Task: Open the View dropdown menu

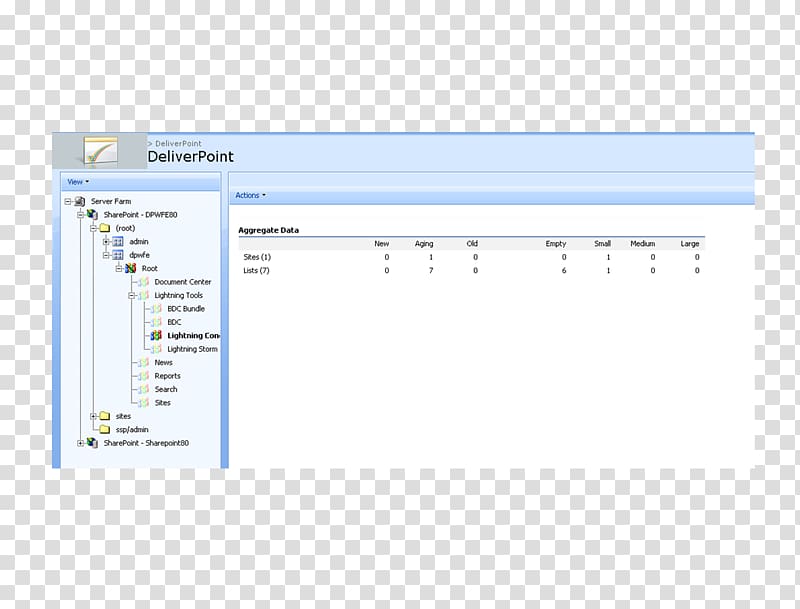Action: pos(78,182)
